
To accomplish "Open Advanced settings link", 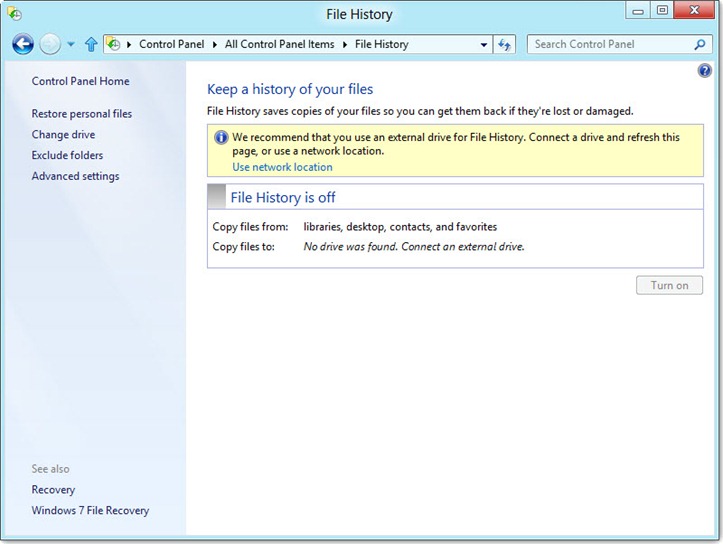I will tap(75, 176).
